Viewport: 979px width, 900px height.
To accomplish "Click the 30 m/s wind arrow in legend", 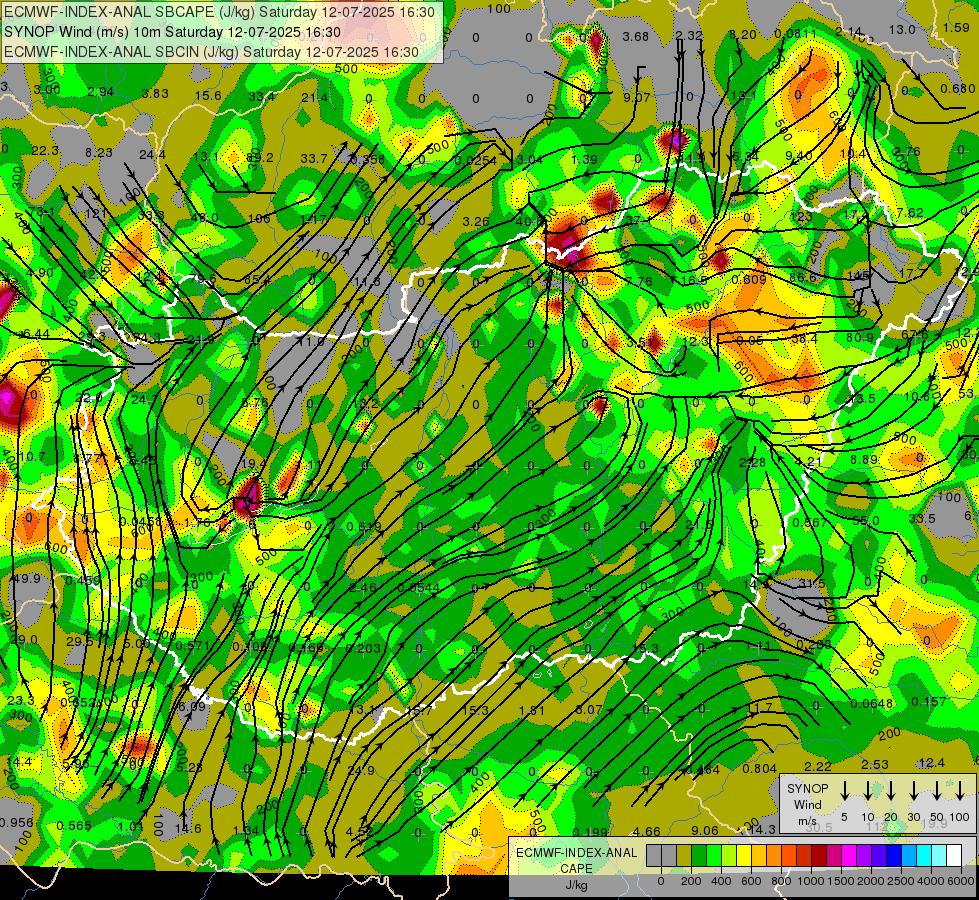I will (x=913, y=791).
